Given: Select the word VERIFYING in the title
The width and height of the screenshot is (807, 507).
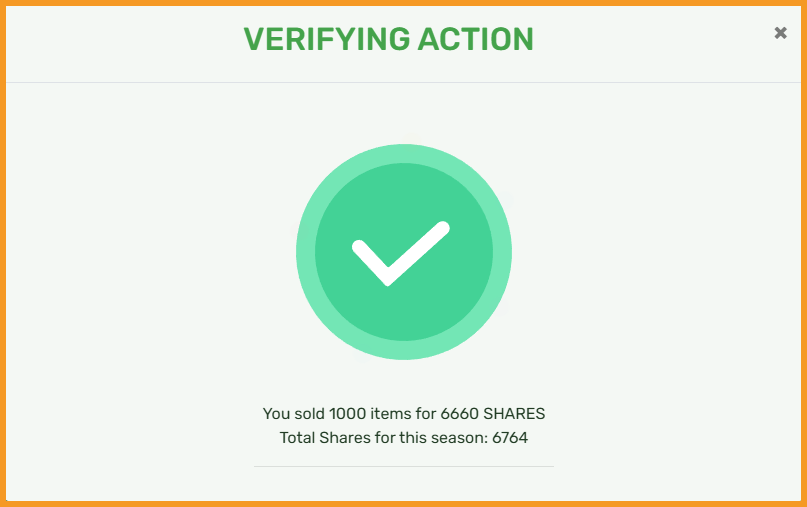Looking at the screenshot, I should click(x=326, y=40).
